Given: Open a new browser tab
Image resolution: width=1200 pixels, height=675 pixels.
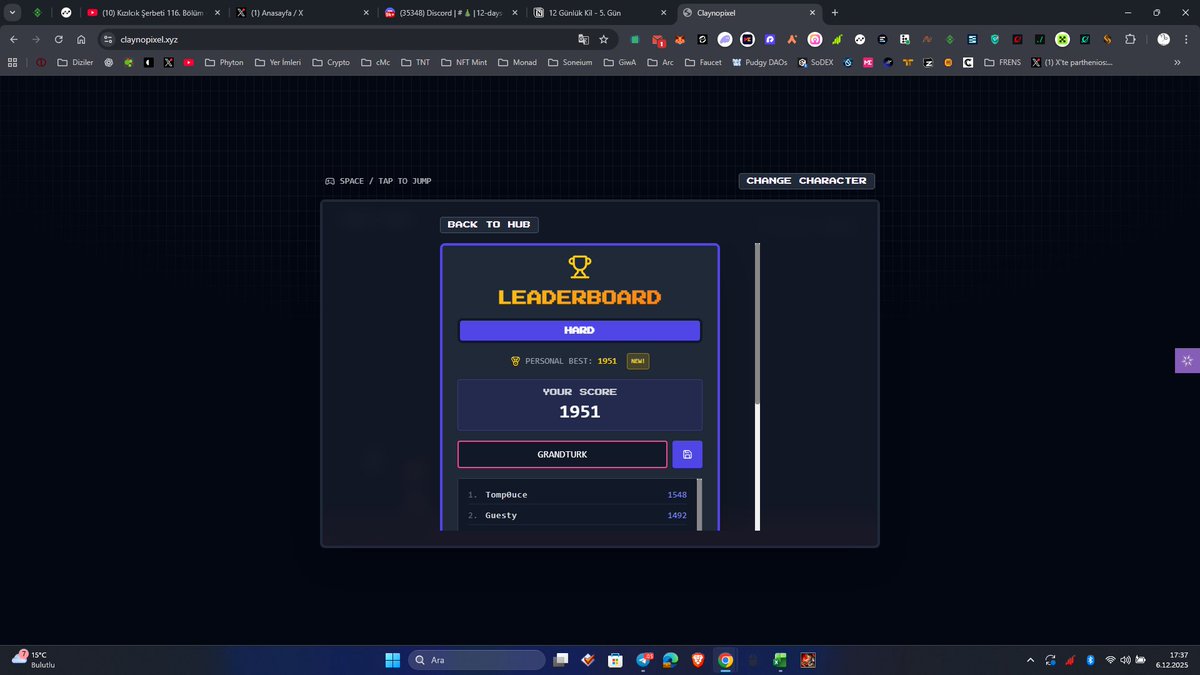Looking at the screenshot, I should pyautogui.click(x=834, y=13).
